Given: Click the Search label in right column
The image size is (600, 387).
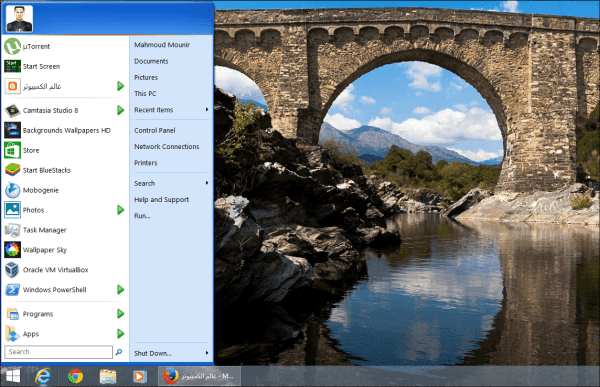Looking at the screenshot, I should [x=144, y=183].
